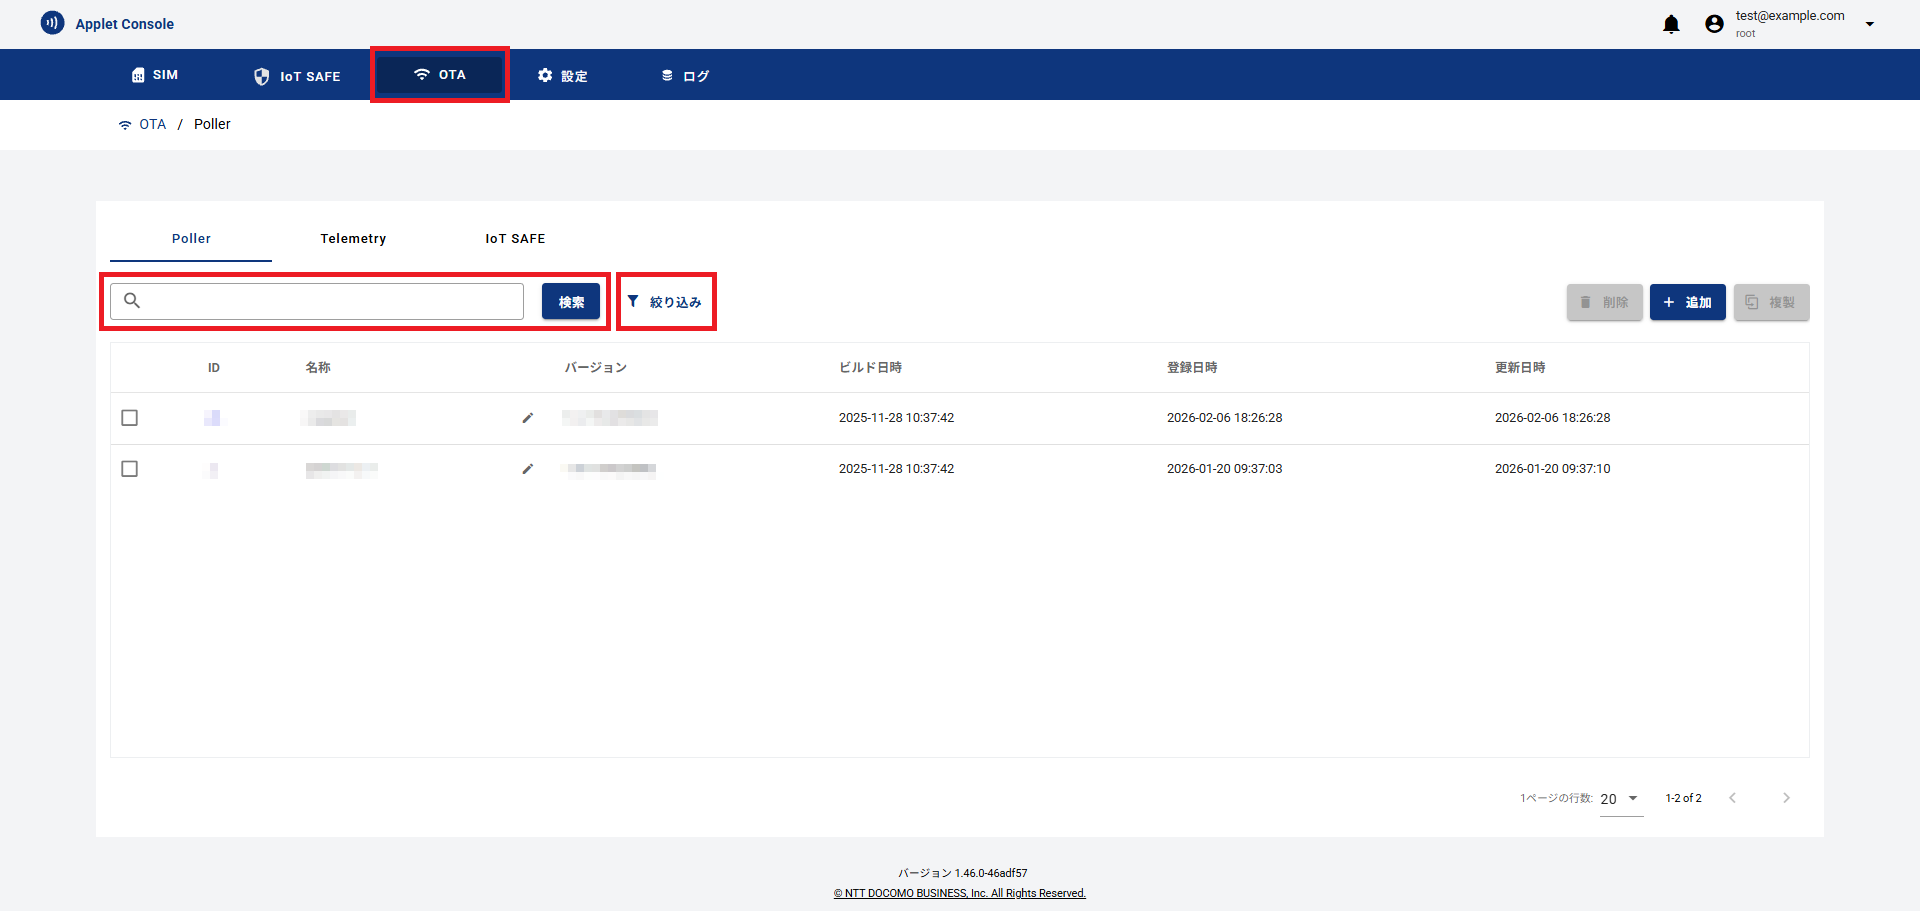This screenshot has width=1920, height=911.
Task: Click pencil edit icon in second row
Action: [x=528, y=469]
